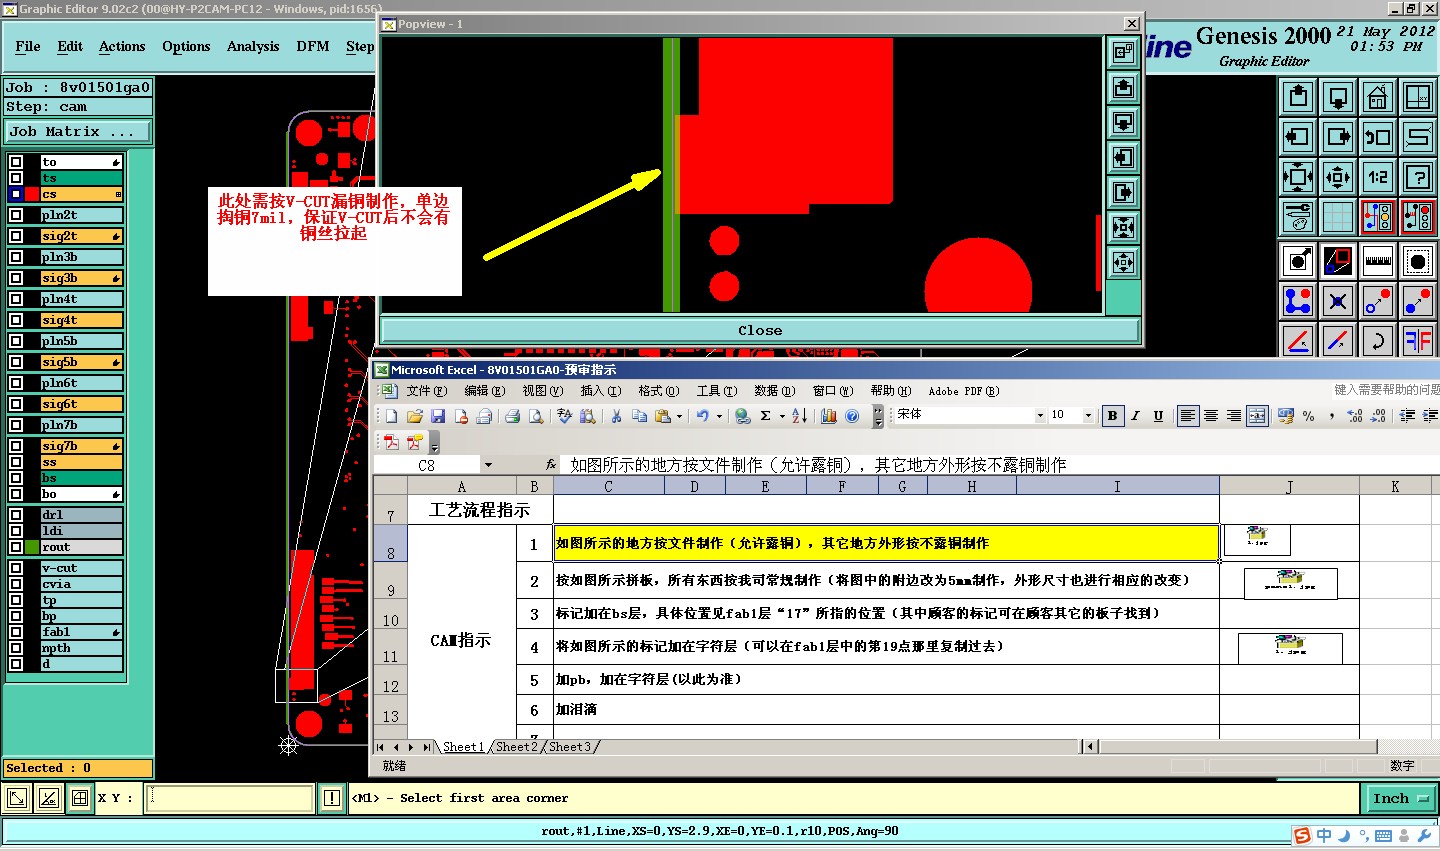The width and height of the screenshot is (1440, 851).
Task: Toggle checkbox for layer mpth
Action: (x=16, y=648)
